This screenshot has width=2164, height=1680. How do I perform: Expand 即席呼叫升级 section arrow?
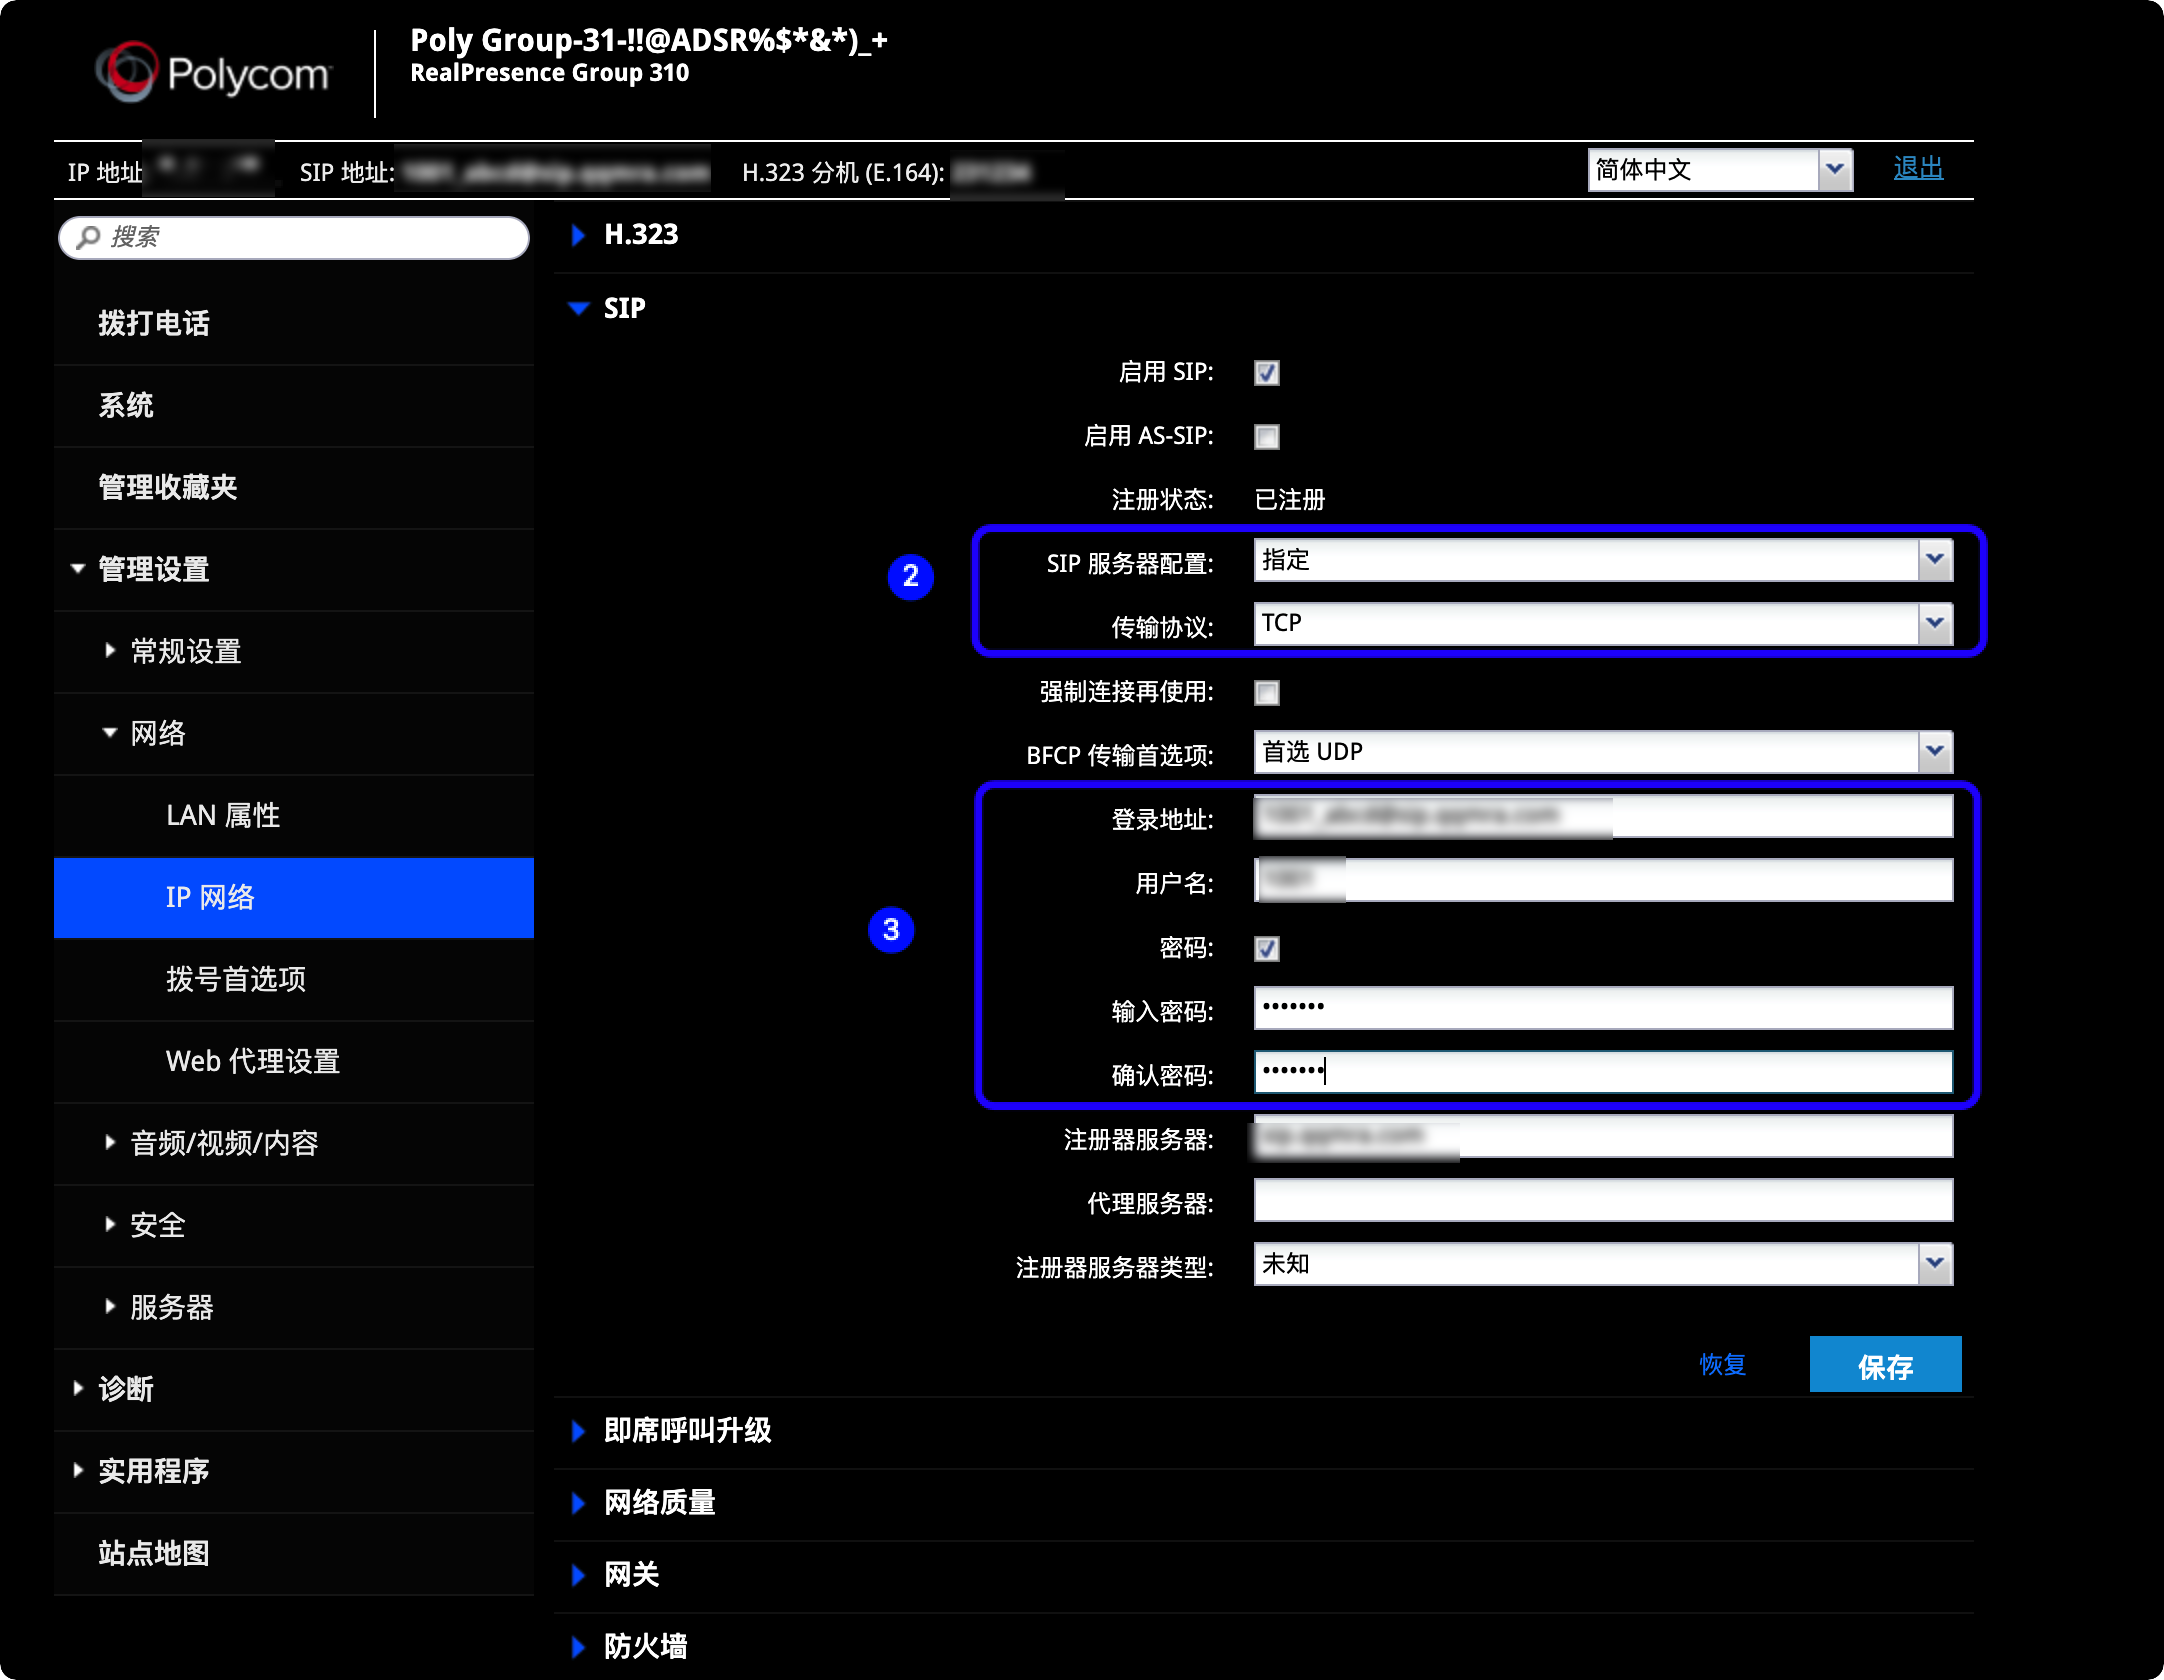578,1431
